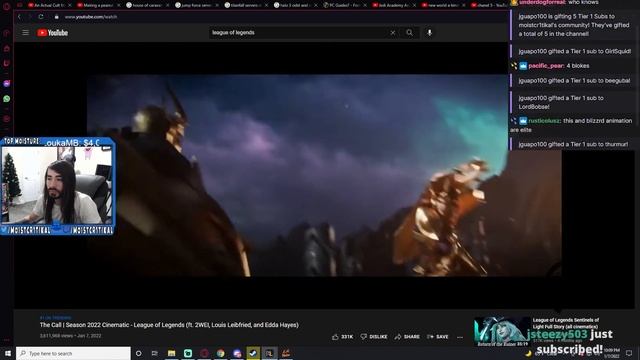This screenshot has height=360, width=640.
Task: Go back with the browser back arrow
Action: pos(19,17)
